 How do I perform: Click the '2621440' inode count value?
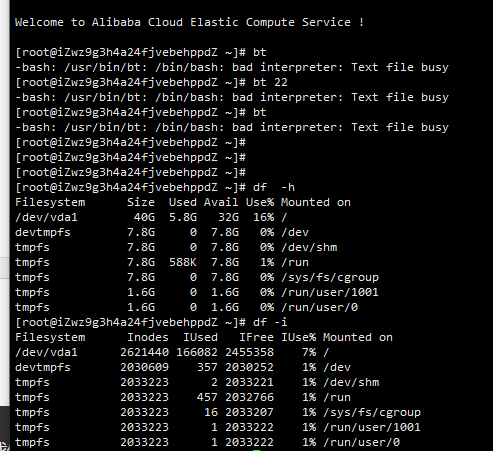tap(144, 352)
